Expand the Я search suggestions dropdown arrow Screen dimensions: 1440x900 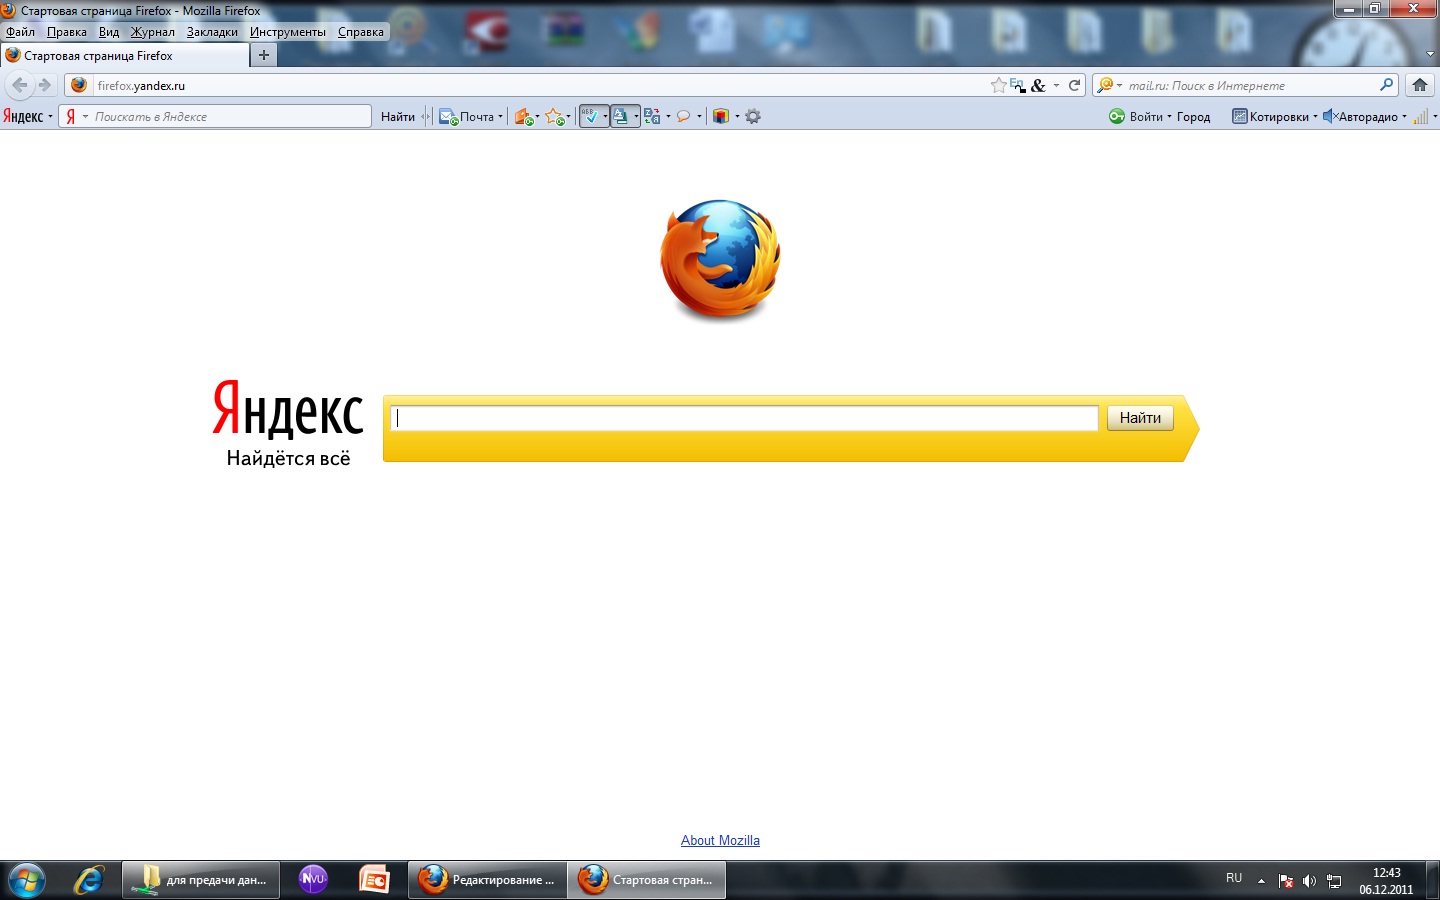point(85,117)
